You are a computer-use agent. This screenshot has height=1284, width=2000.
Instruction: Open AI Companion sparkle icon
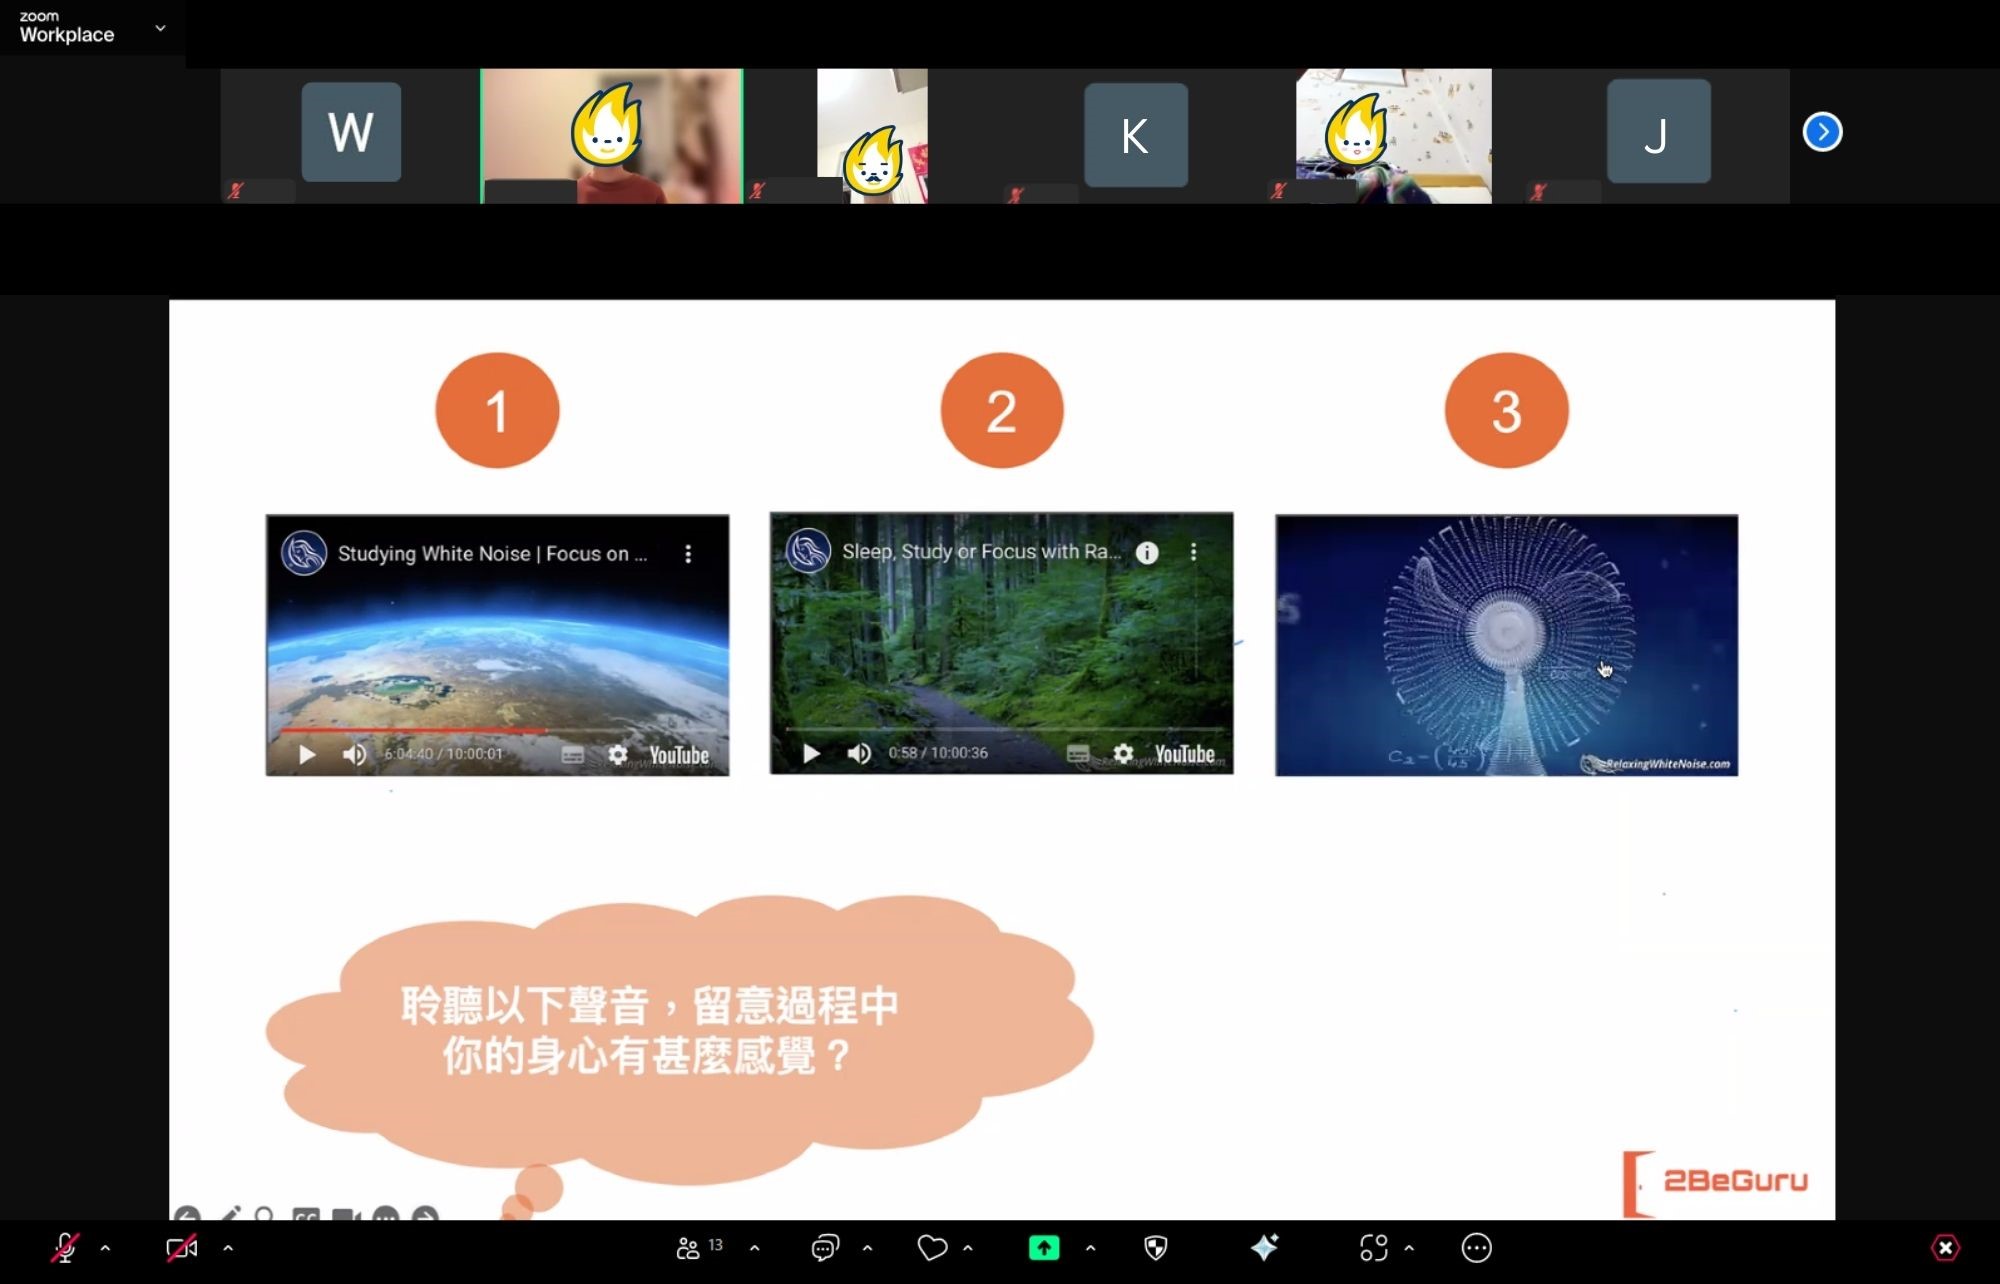click(1264, 1248)
